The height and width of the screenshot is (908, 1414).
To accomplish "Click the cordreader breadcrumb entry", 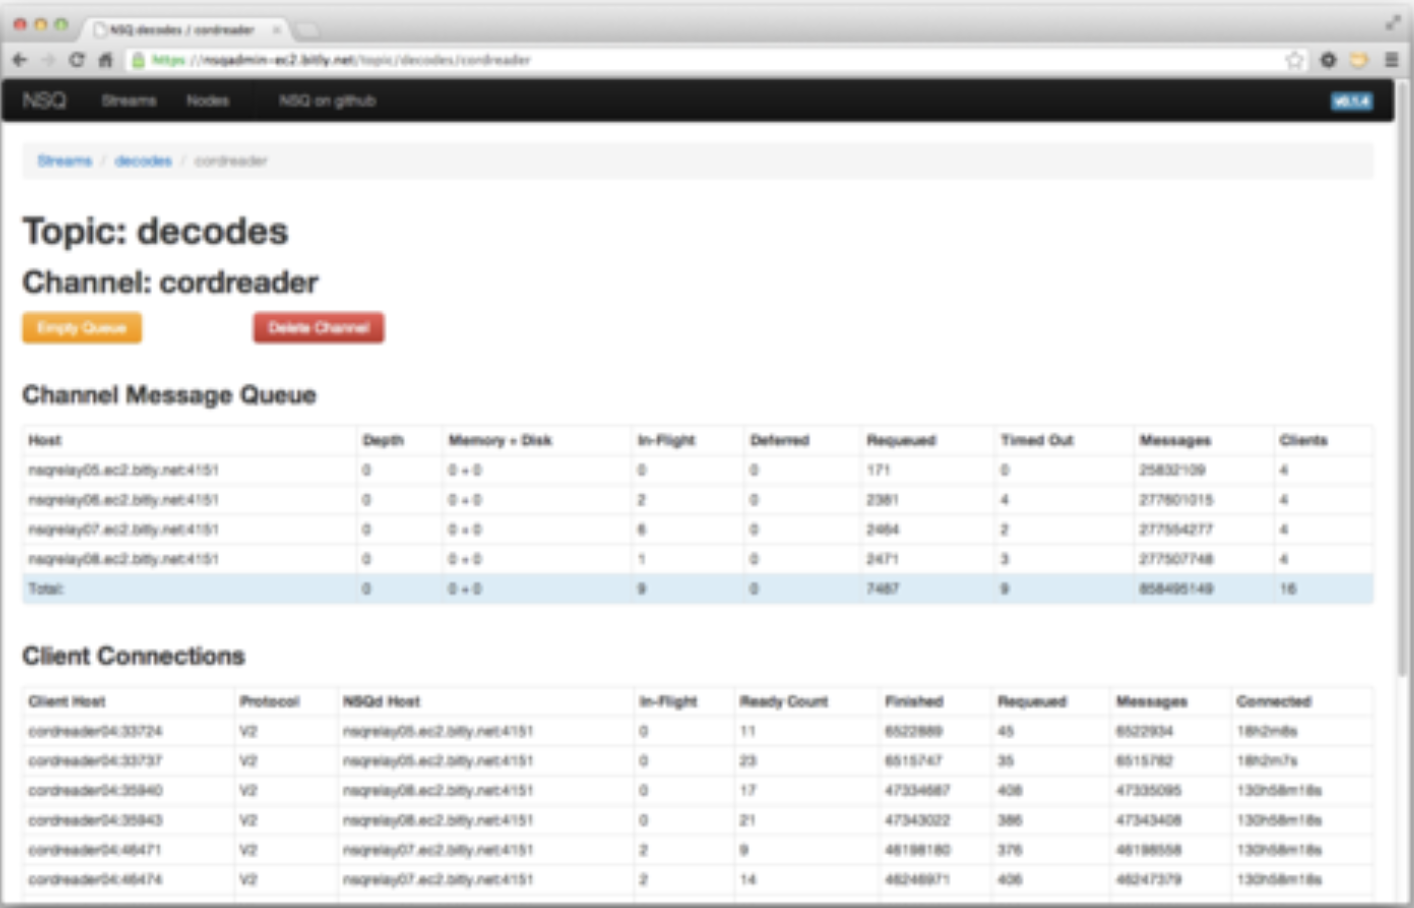I will point(231,160).
